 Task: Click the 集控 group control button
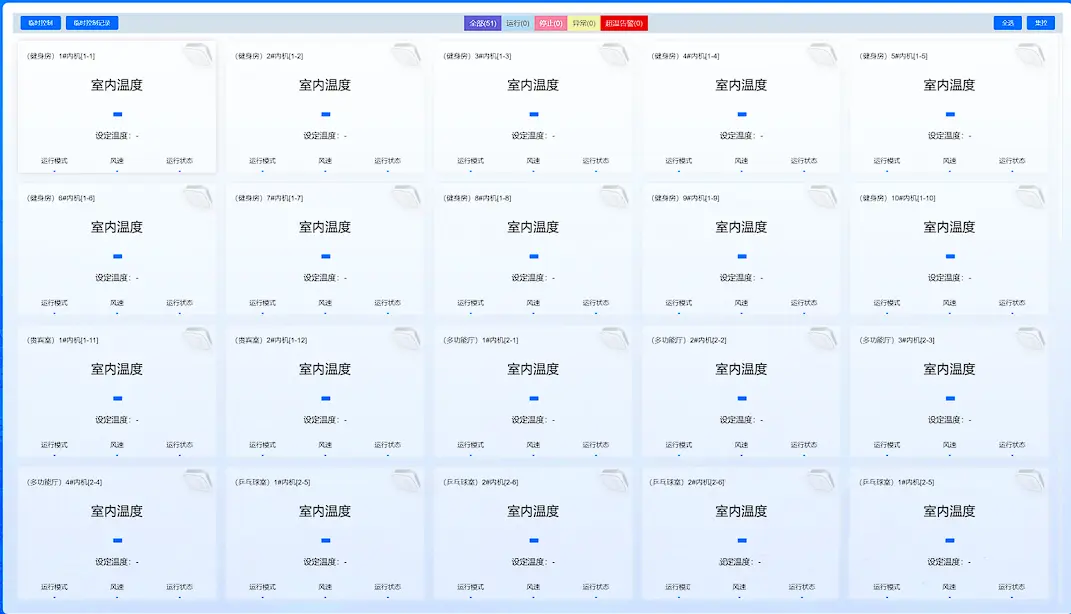[x=1040, y=23]
